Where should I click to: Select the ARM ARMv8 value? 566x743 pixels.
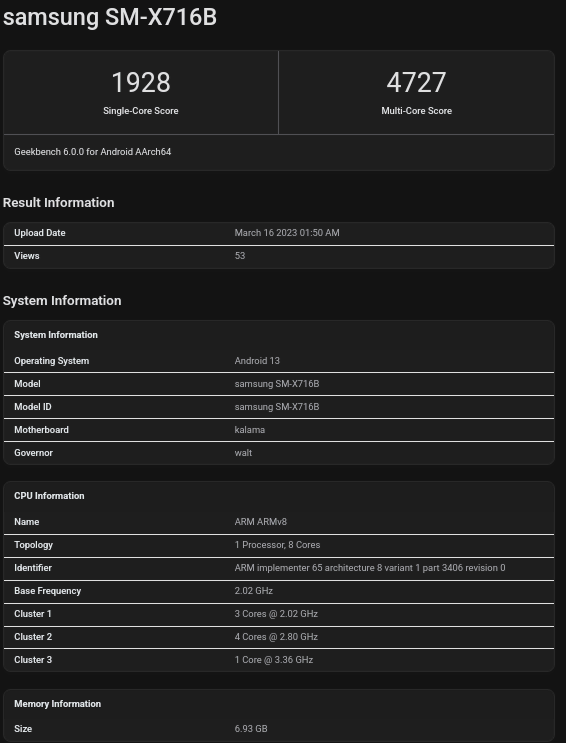261,522
